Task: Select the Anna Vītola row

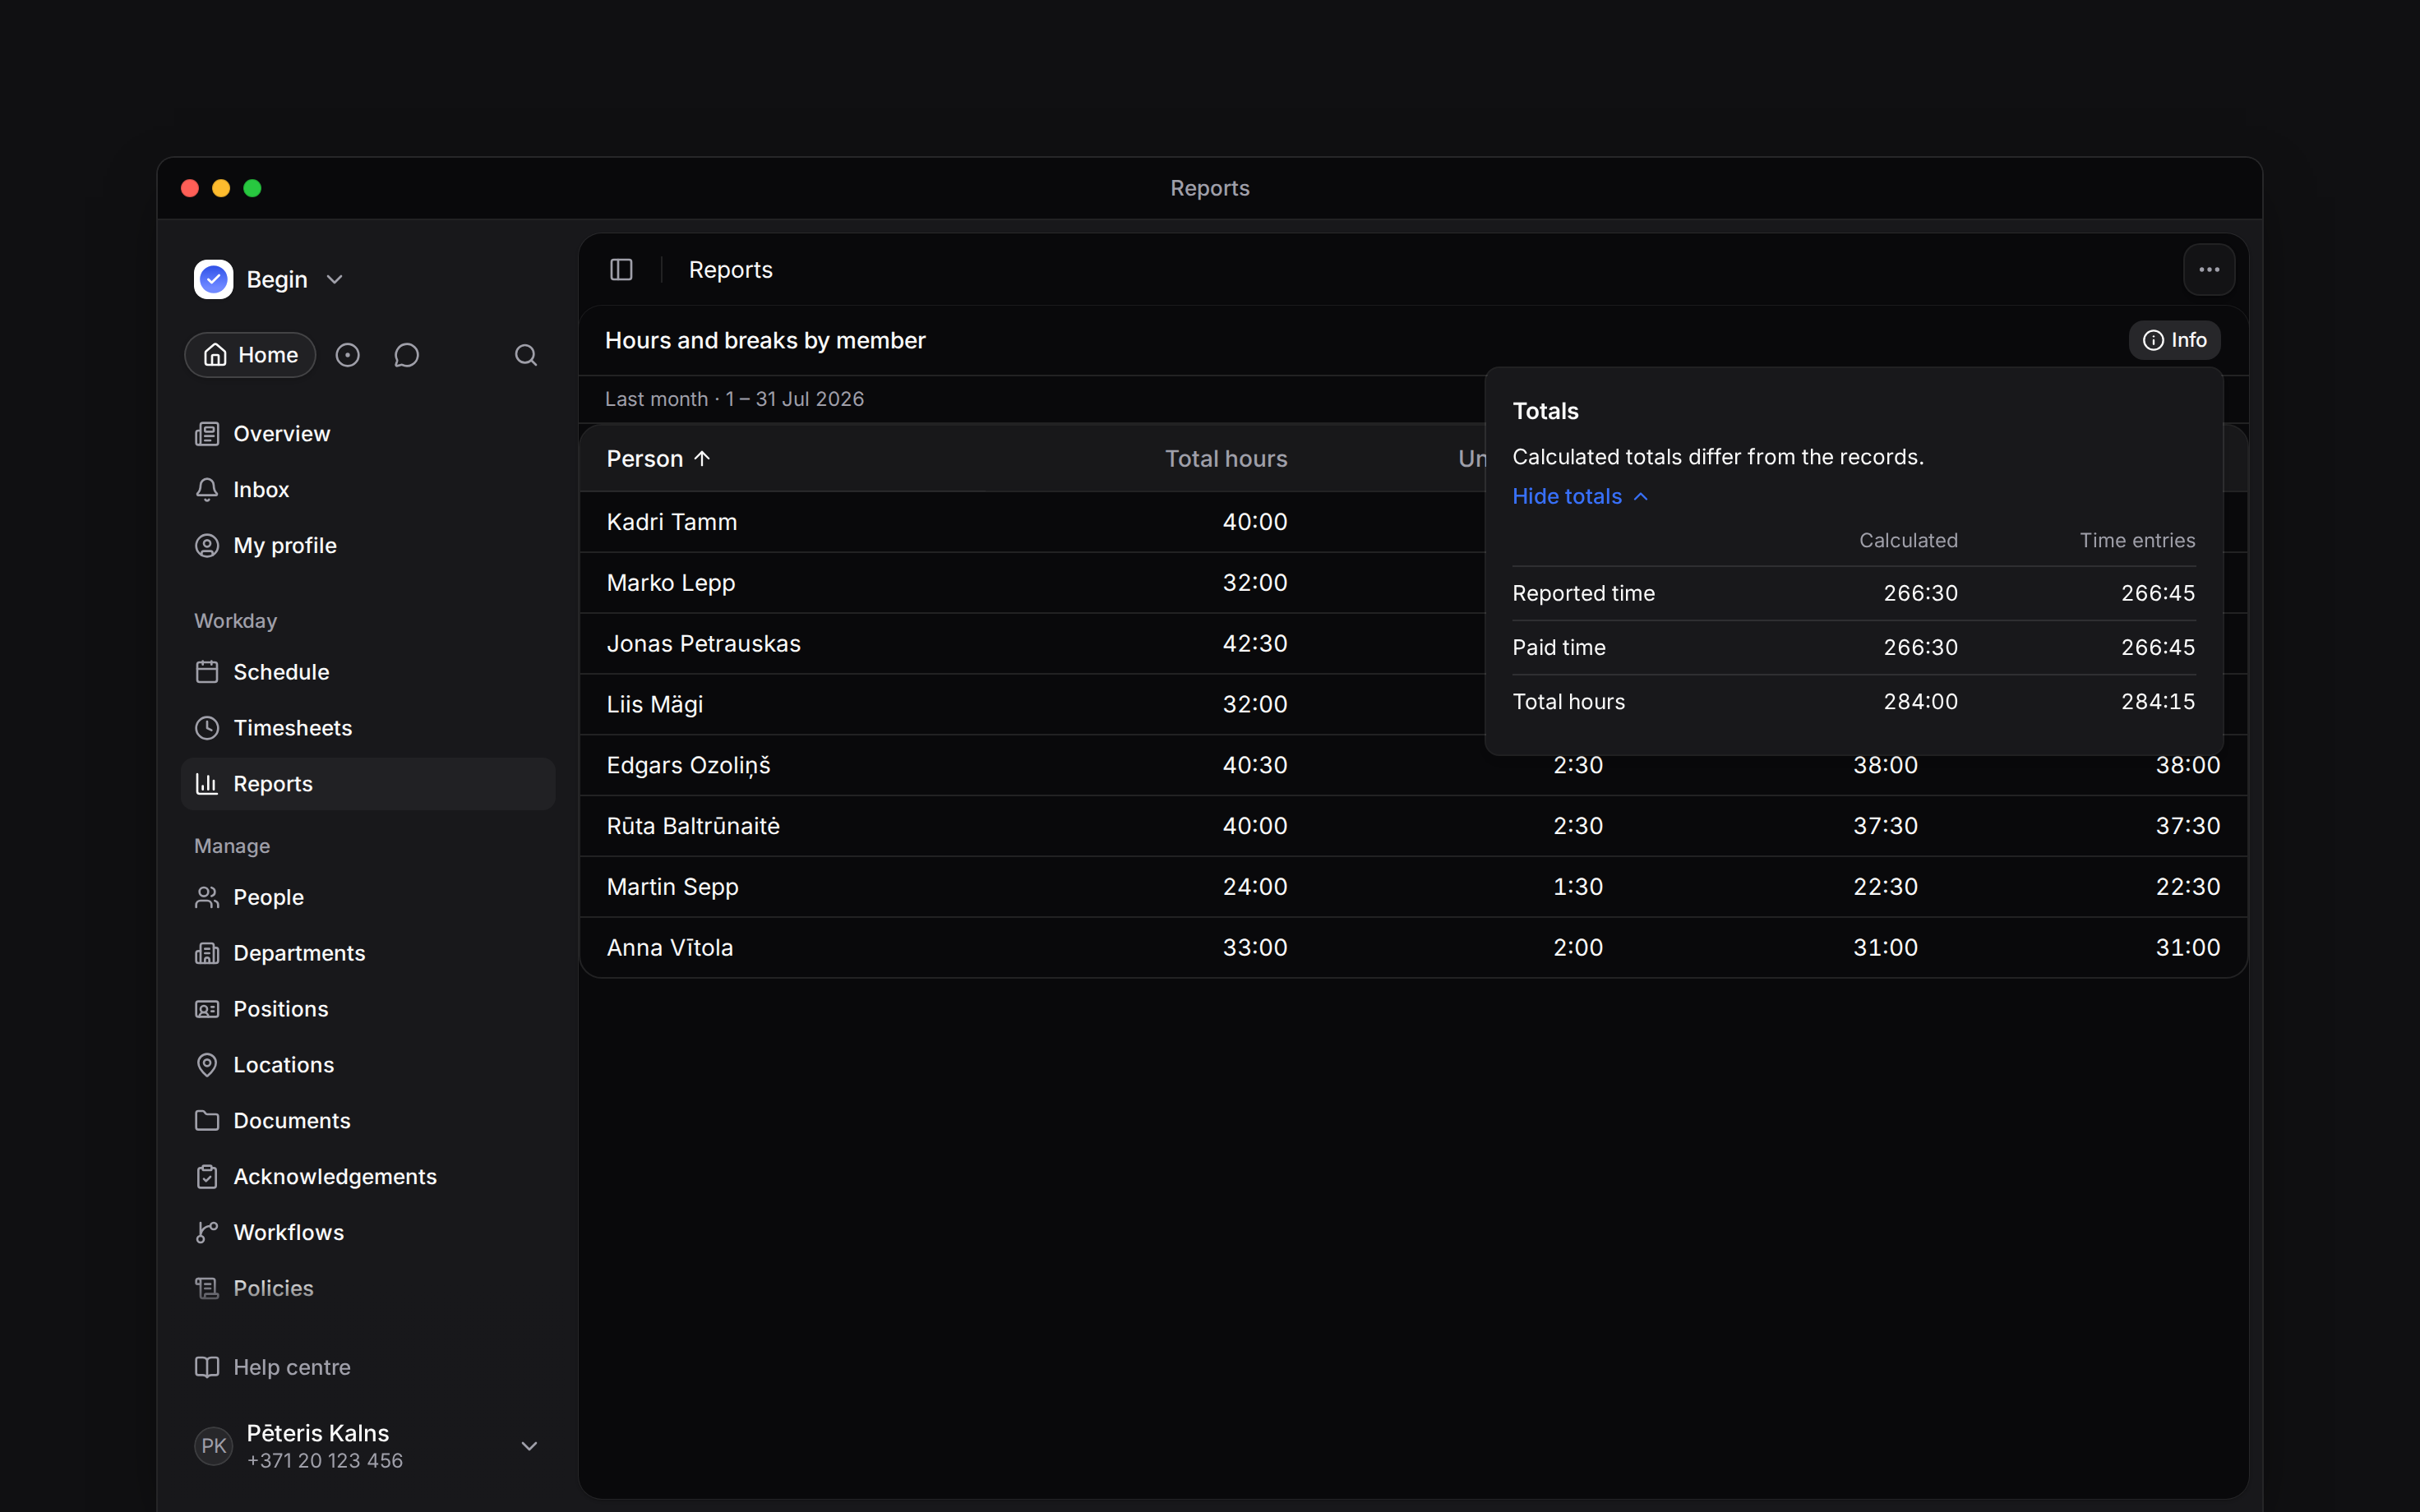Action: pos(1413,948)
